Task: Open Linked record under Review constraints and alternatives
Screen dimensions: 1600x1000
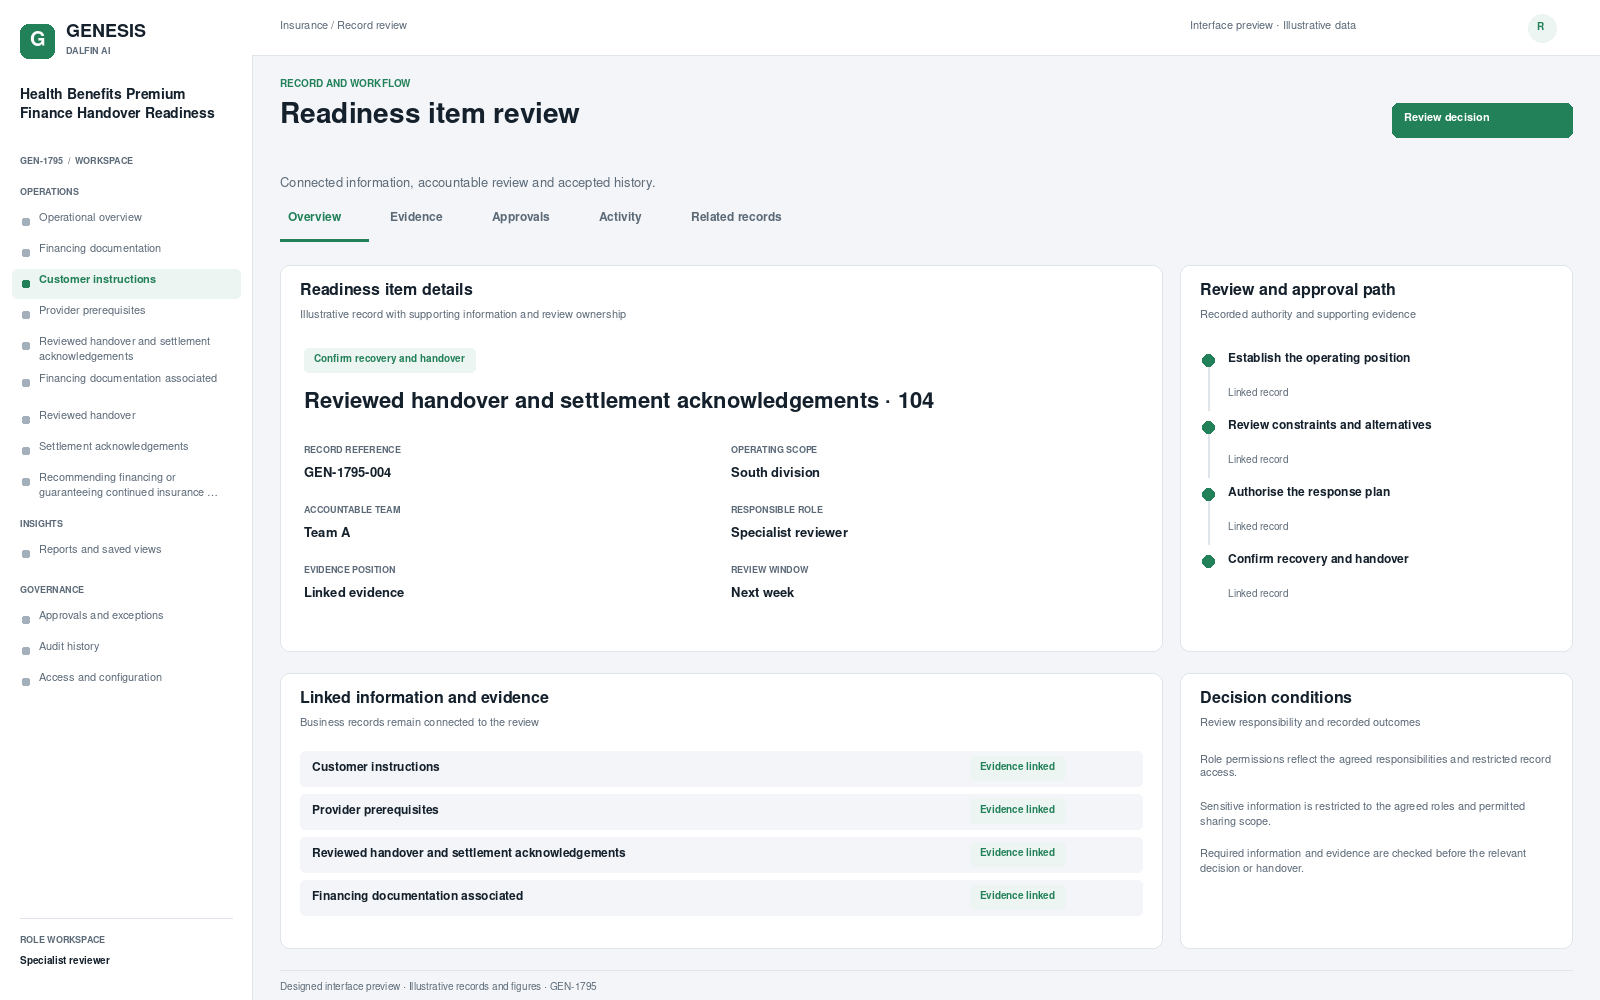Action: 1258,460
